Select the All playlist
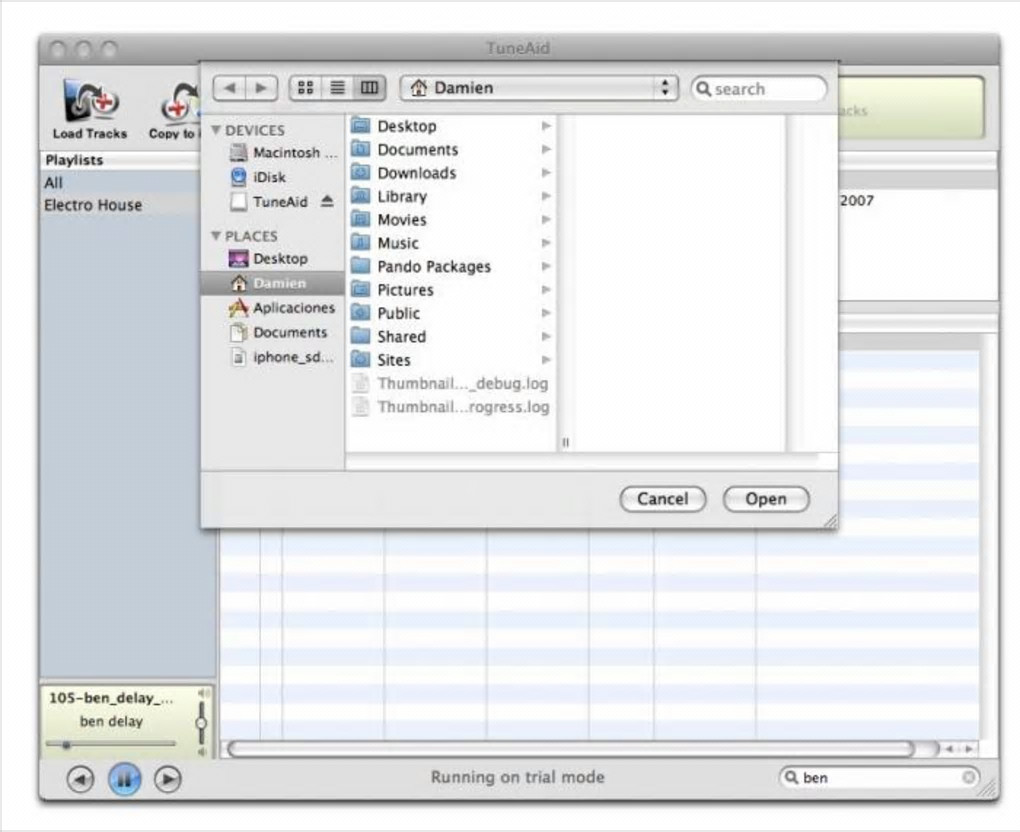1020x832 pixels. [x=120, y=183]
